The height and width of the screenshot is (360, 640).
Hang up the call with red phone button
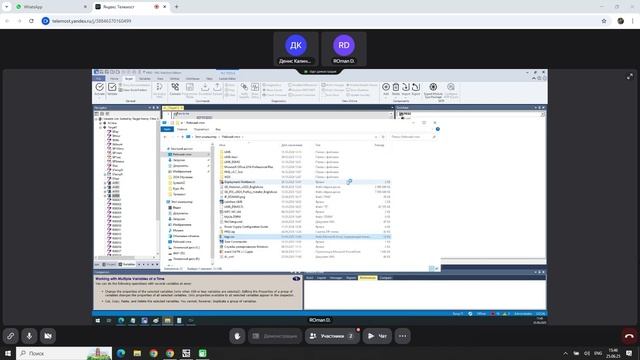point(629,336)
